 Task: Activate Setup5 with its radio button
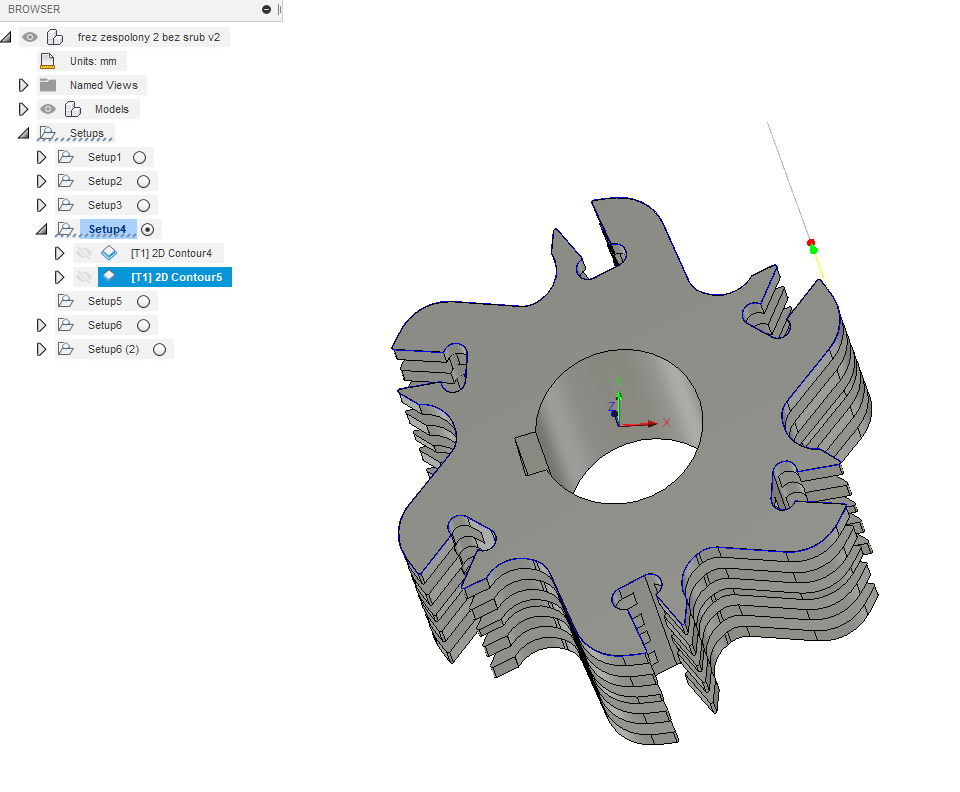tap(143, 301)
